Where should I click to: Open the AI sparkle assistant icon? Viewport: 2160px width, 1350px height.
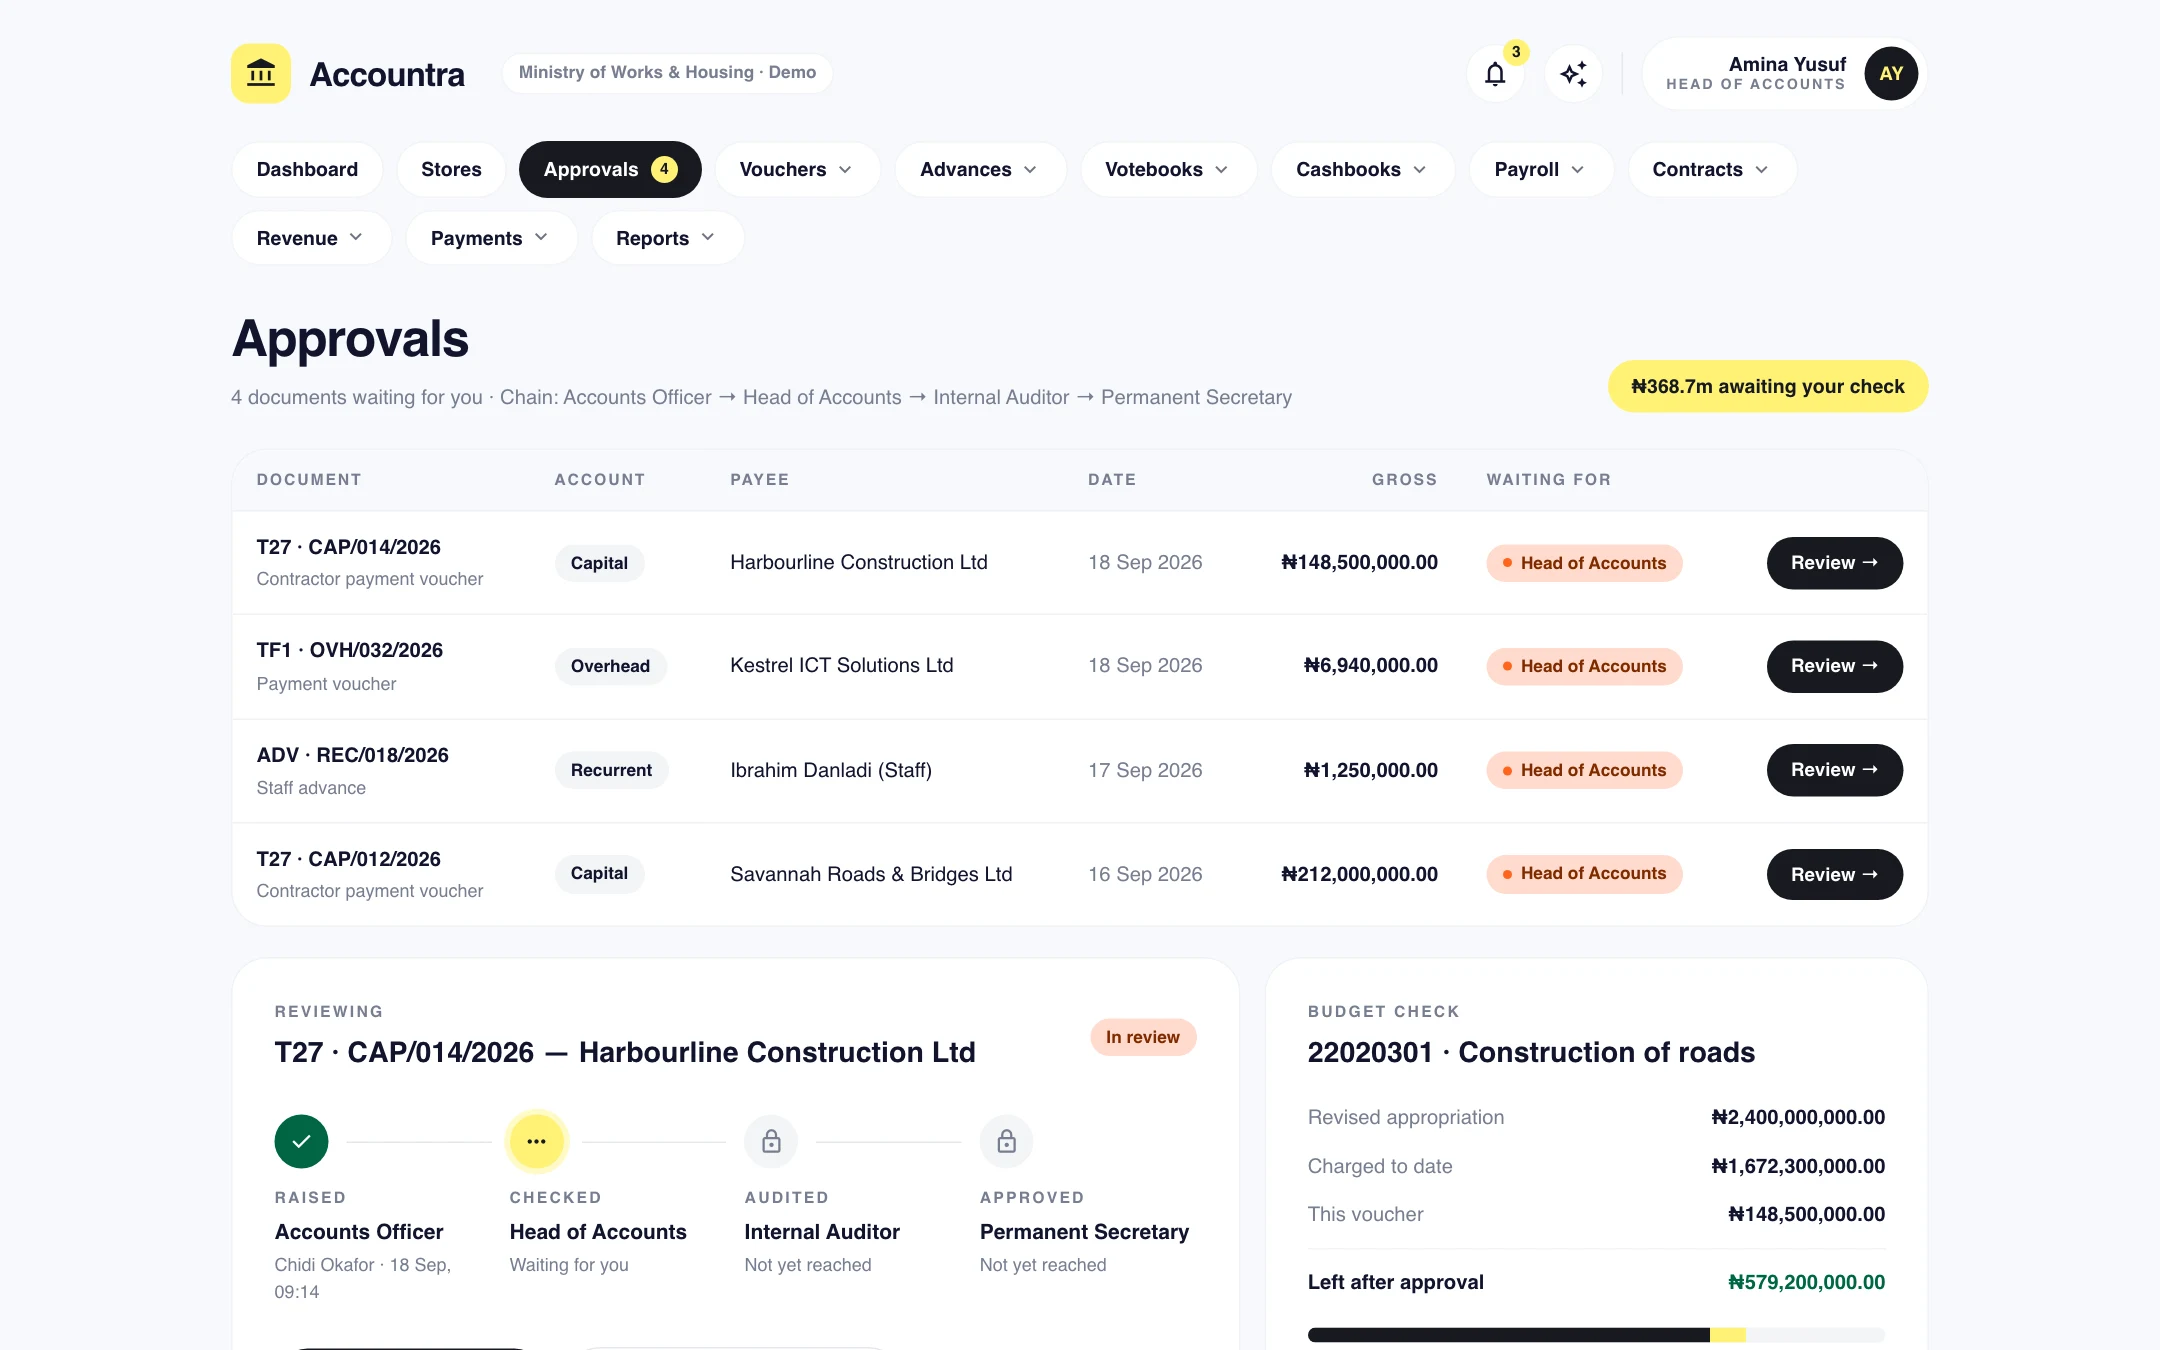point(1573,73)
